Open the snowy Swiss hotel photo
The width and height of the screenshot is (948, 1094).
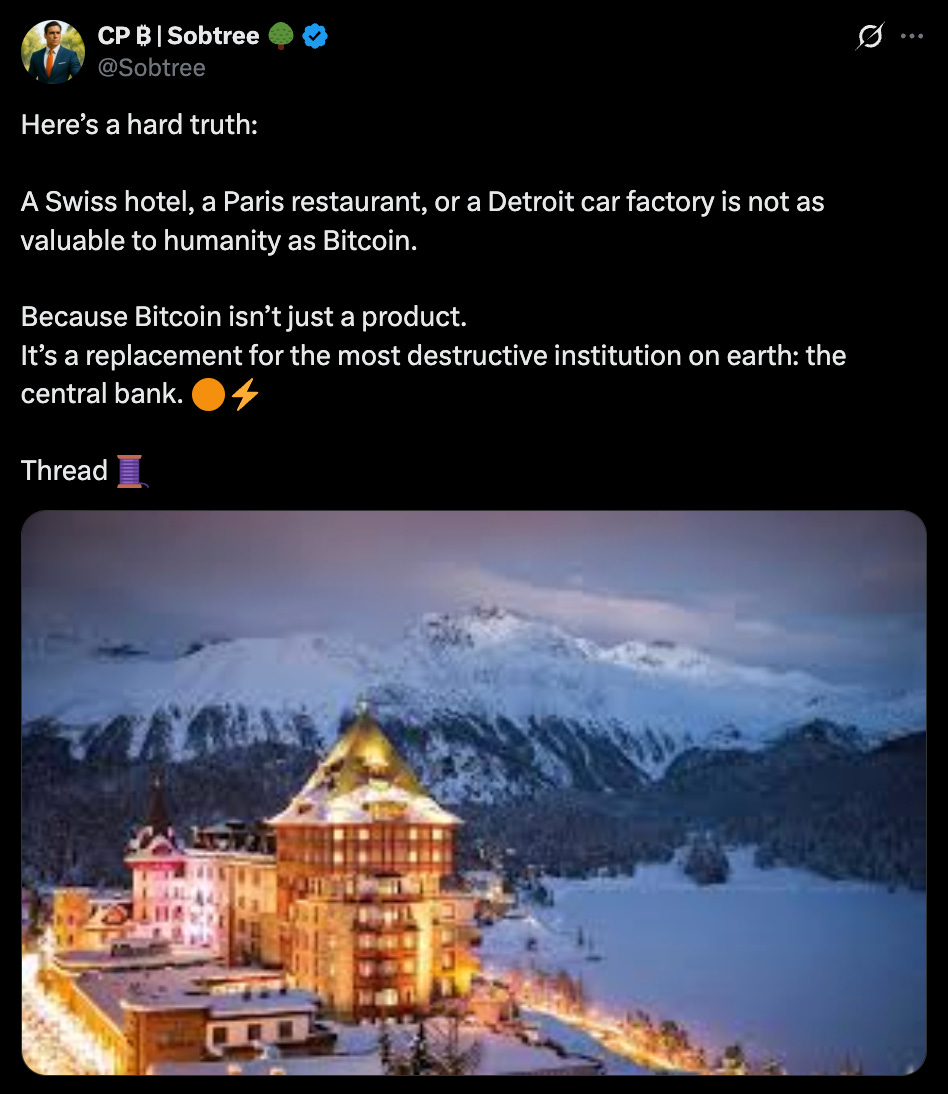click(x=474, y=793)
